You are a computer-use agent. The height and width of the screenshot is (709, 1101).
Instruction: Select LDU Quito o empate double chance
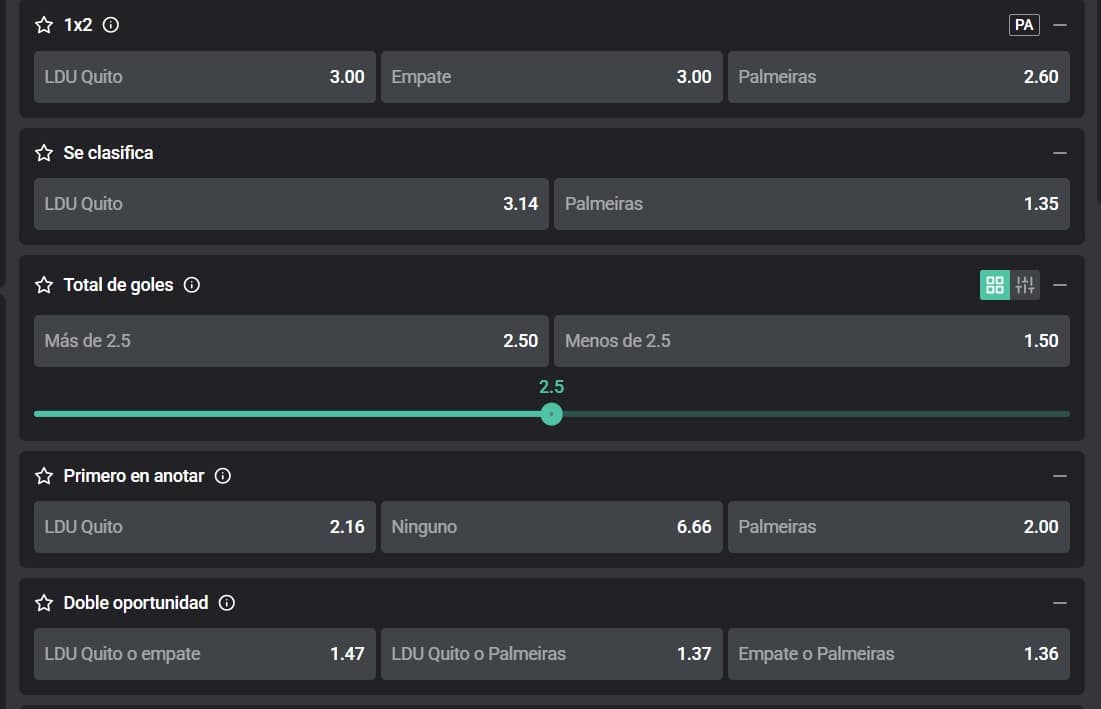point(205,654)
